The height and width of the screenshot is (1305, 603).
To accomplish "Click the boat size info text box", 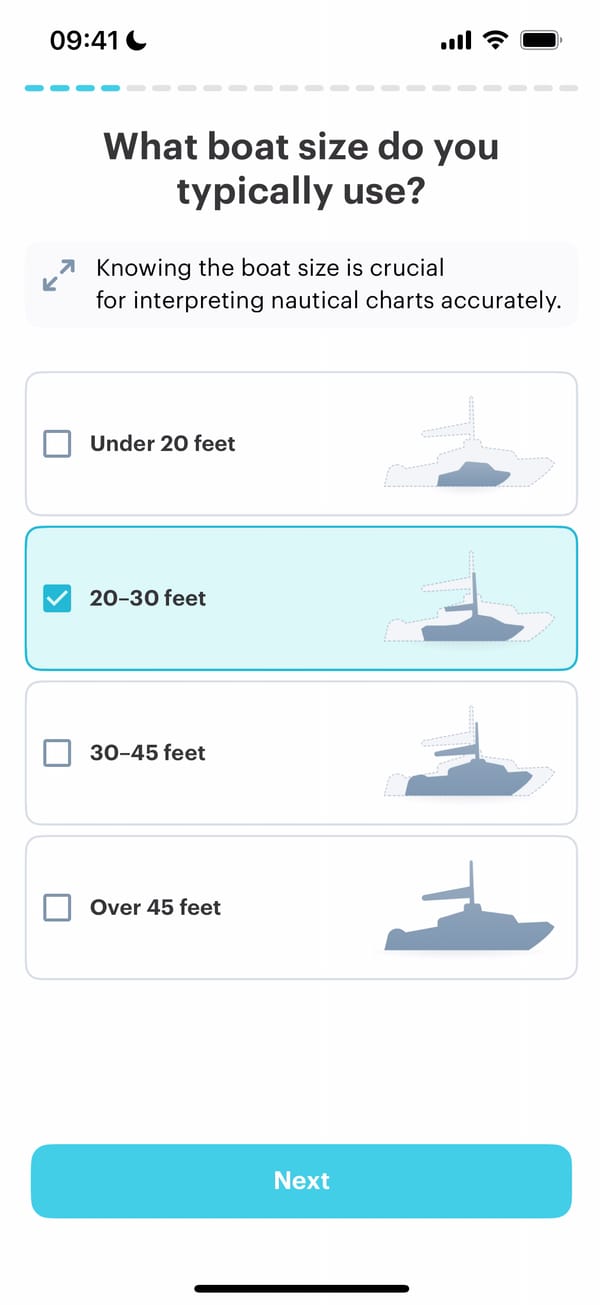I will click(x=320, y=284).
